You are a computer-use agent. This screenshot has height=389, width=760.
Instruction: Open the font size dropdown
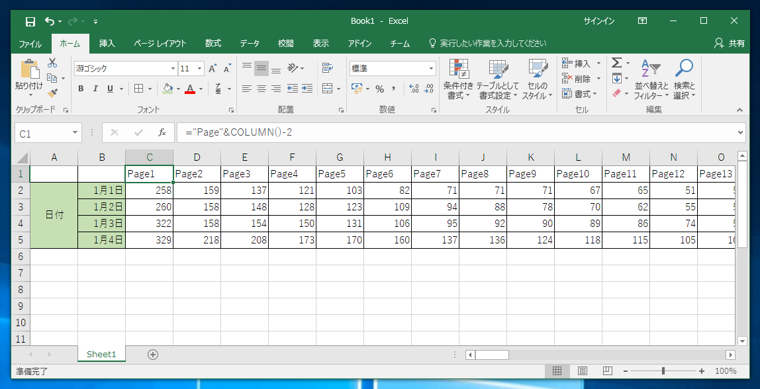(199, 69)
